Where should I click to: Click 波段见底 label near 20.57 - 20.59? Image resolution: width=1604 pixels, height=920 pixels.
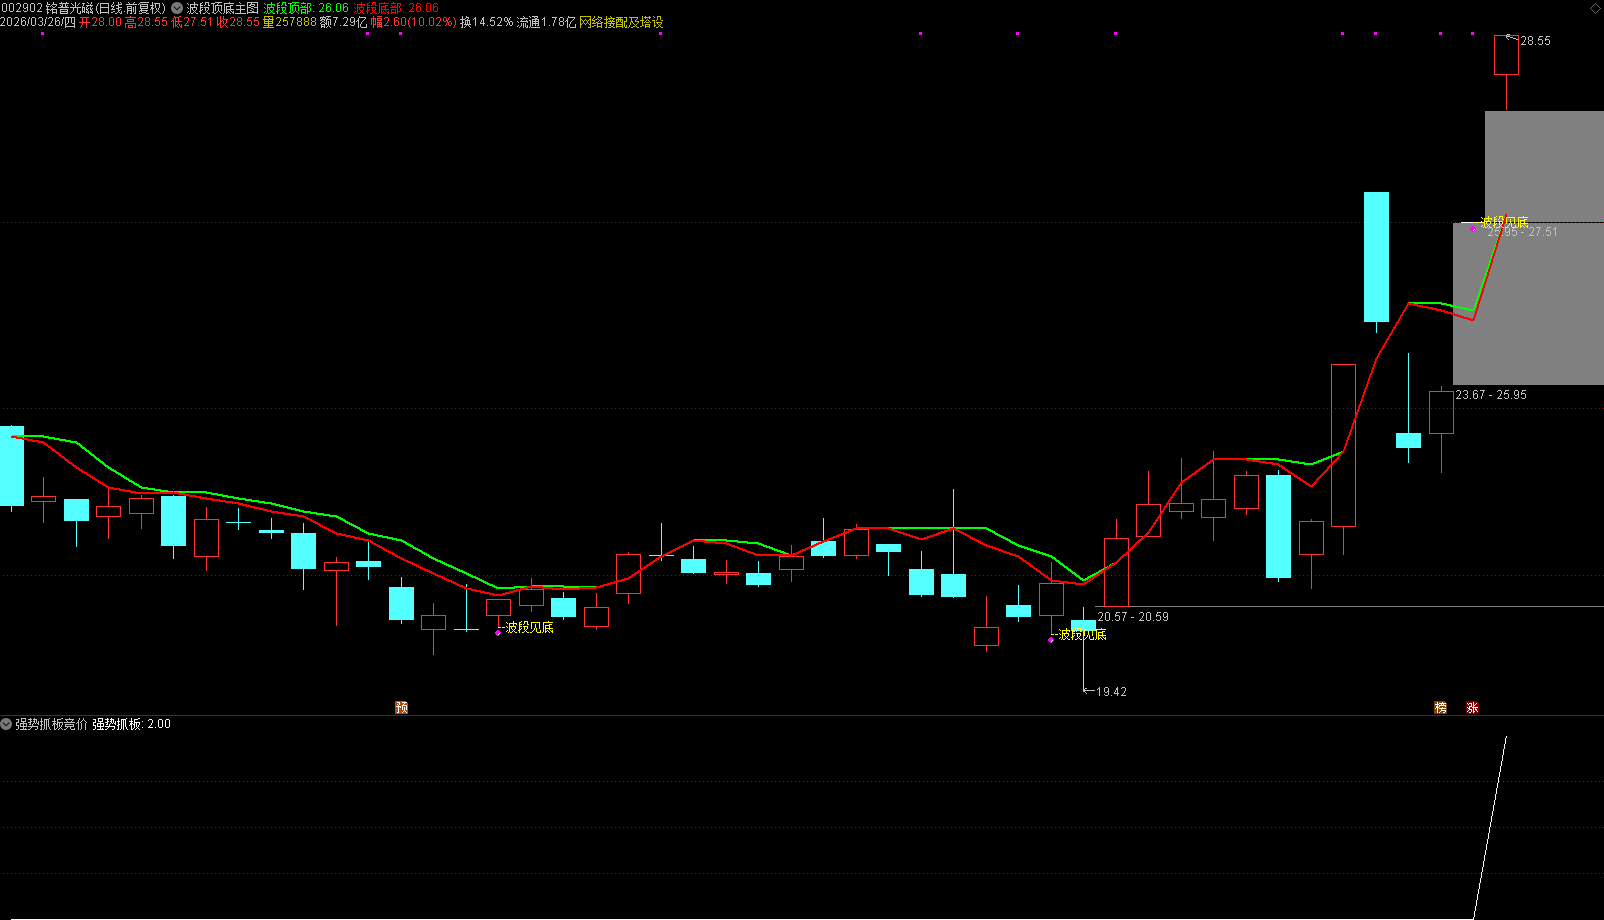[x=1082, y=634]
